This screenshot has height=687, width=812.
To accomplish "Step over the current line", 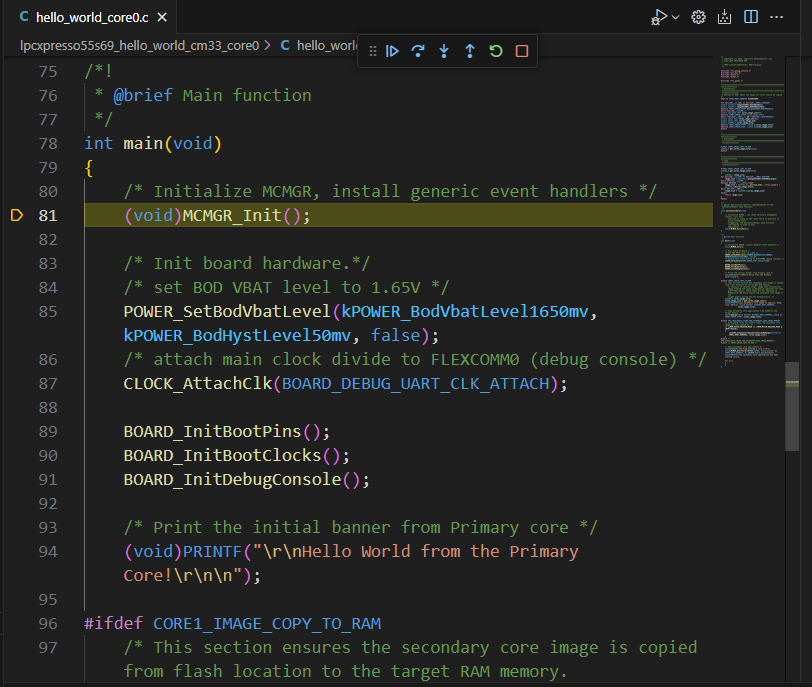I will [x=419, y=50].
